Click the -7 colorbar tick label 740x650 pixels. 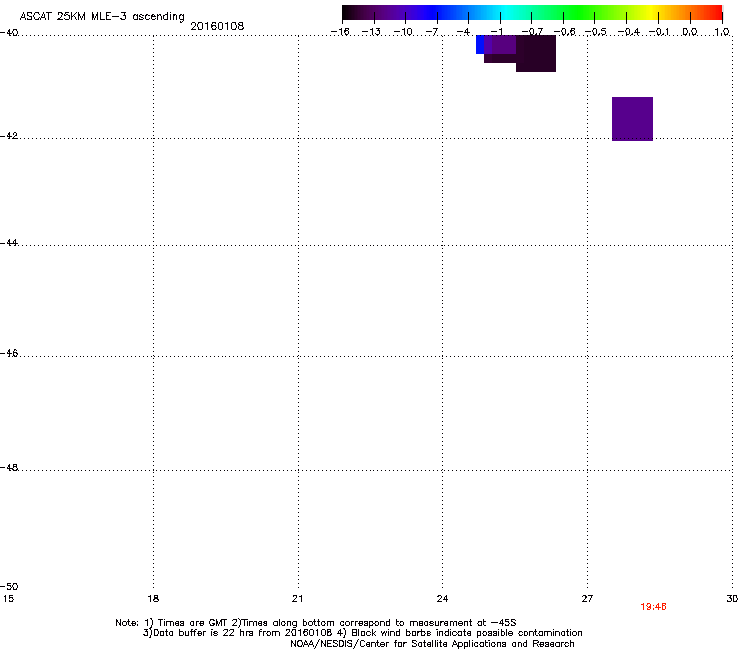click(431, 32)
